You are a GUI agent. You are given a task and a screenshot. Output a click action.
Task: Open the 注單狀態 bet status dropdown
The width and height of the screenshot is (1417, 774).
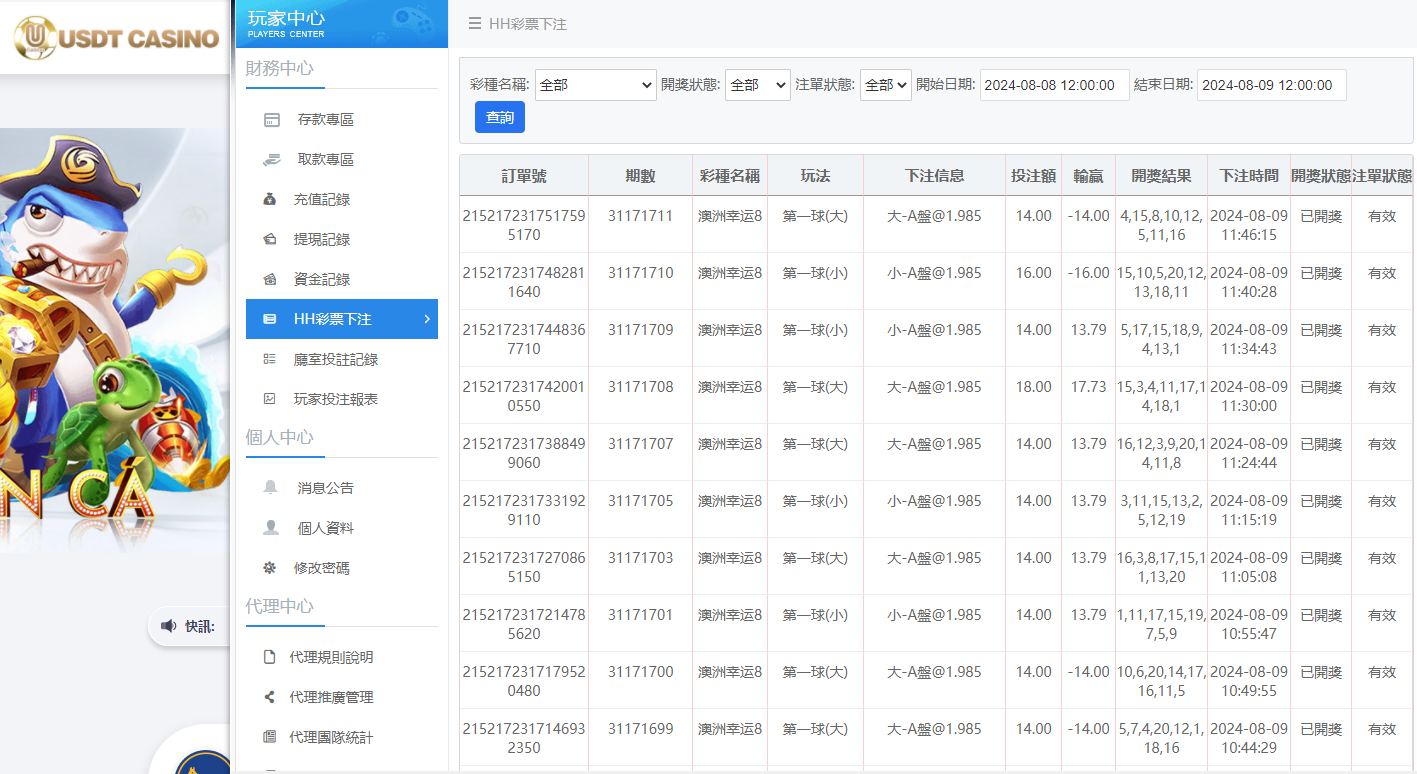884,85
